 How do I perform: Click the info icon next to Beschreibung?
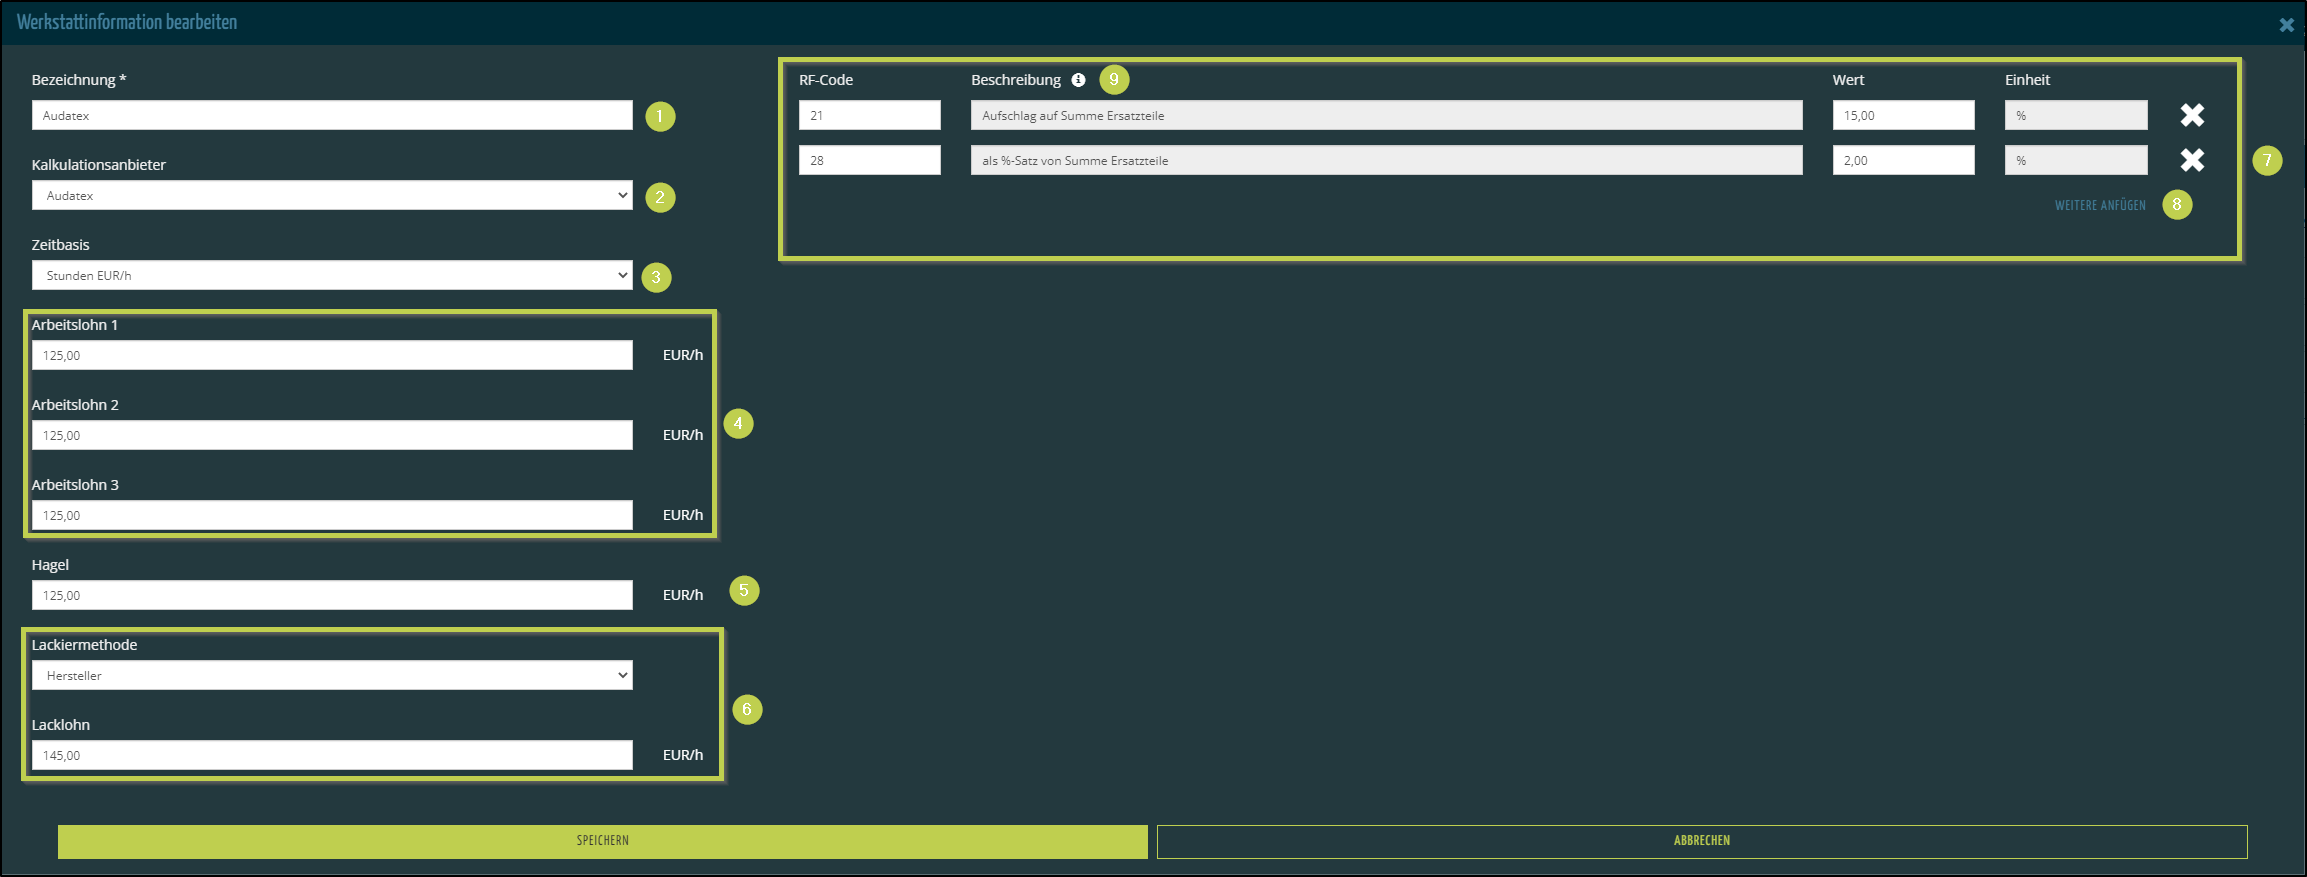[1078, 80]
